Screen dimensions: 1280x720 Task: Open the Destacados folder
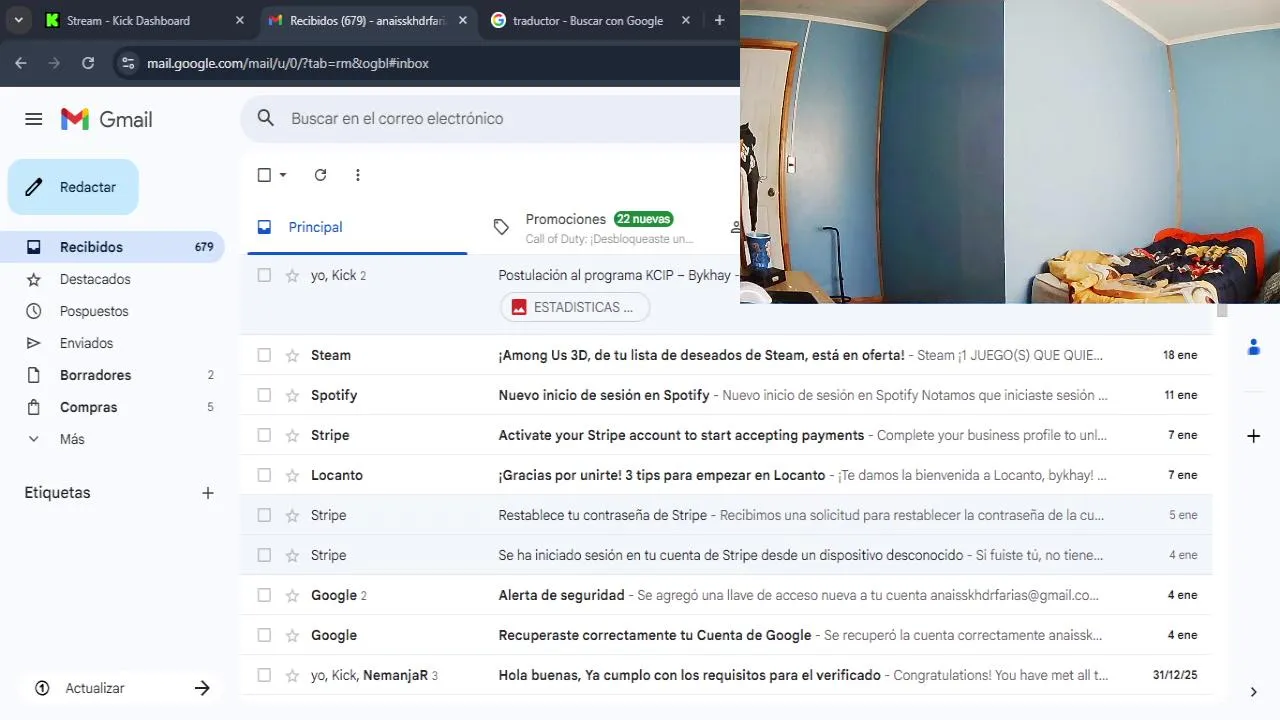coord(112,279)
